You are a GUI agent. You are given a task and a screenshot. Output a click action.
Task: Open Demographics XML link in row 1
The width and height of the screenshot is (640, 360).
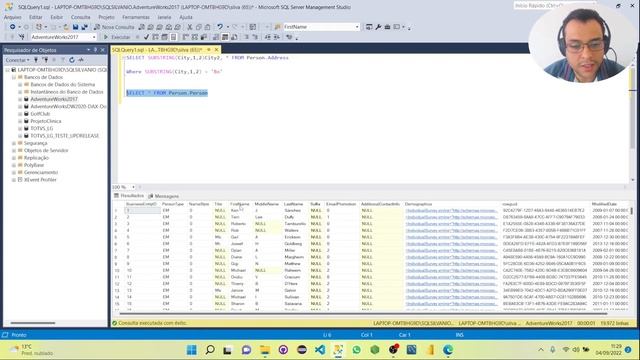pyautogui.click(x=451, y=211)
